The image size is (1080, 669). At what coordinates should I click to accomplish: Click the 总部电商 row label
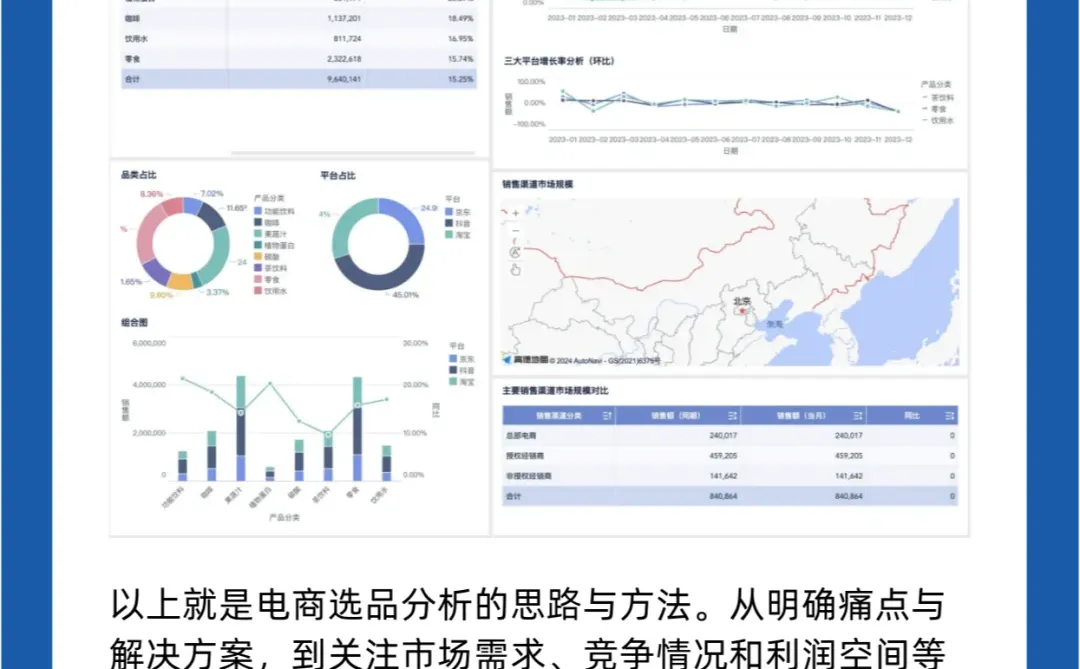pos(521,435)
